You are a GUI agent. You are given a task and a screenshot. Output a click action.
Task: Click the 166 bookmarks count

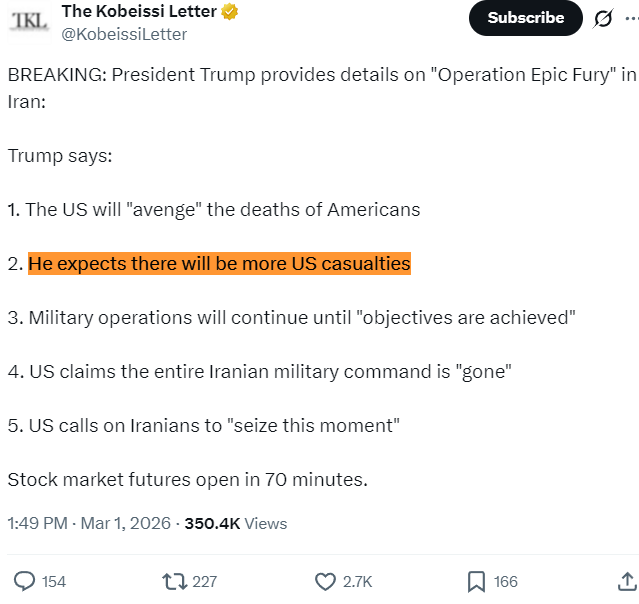(506, 581)
